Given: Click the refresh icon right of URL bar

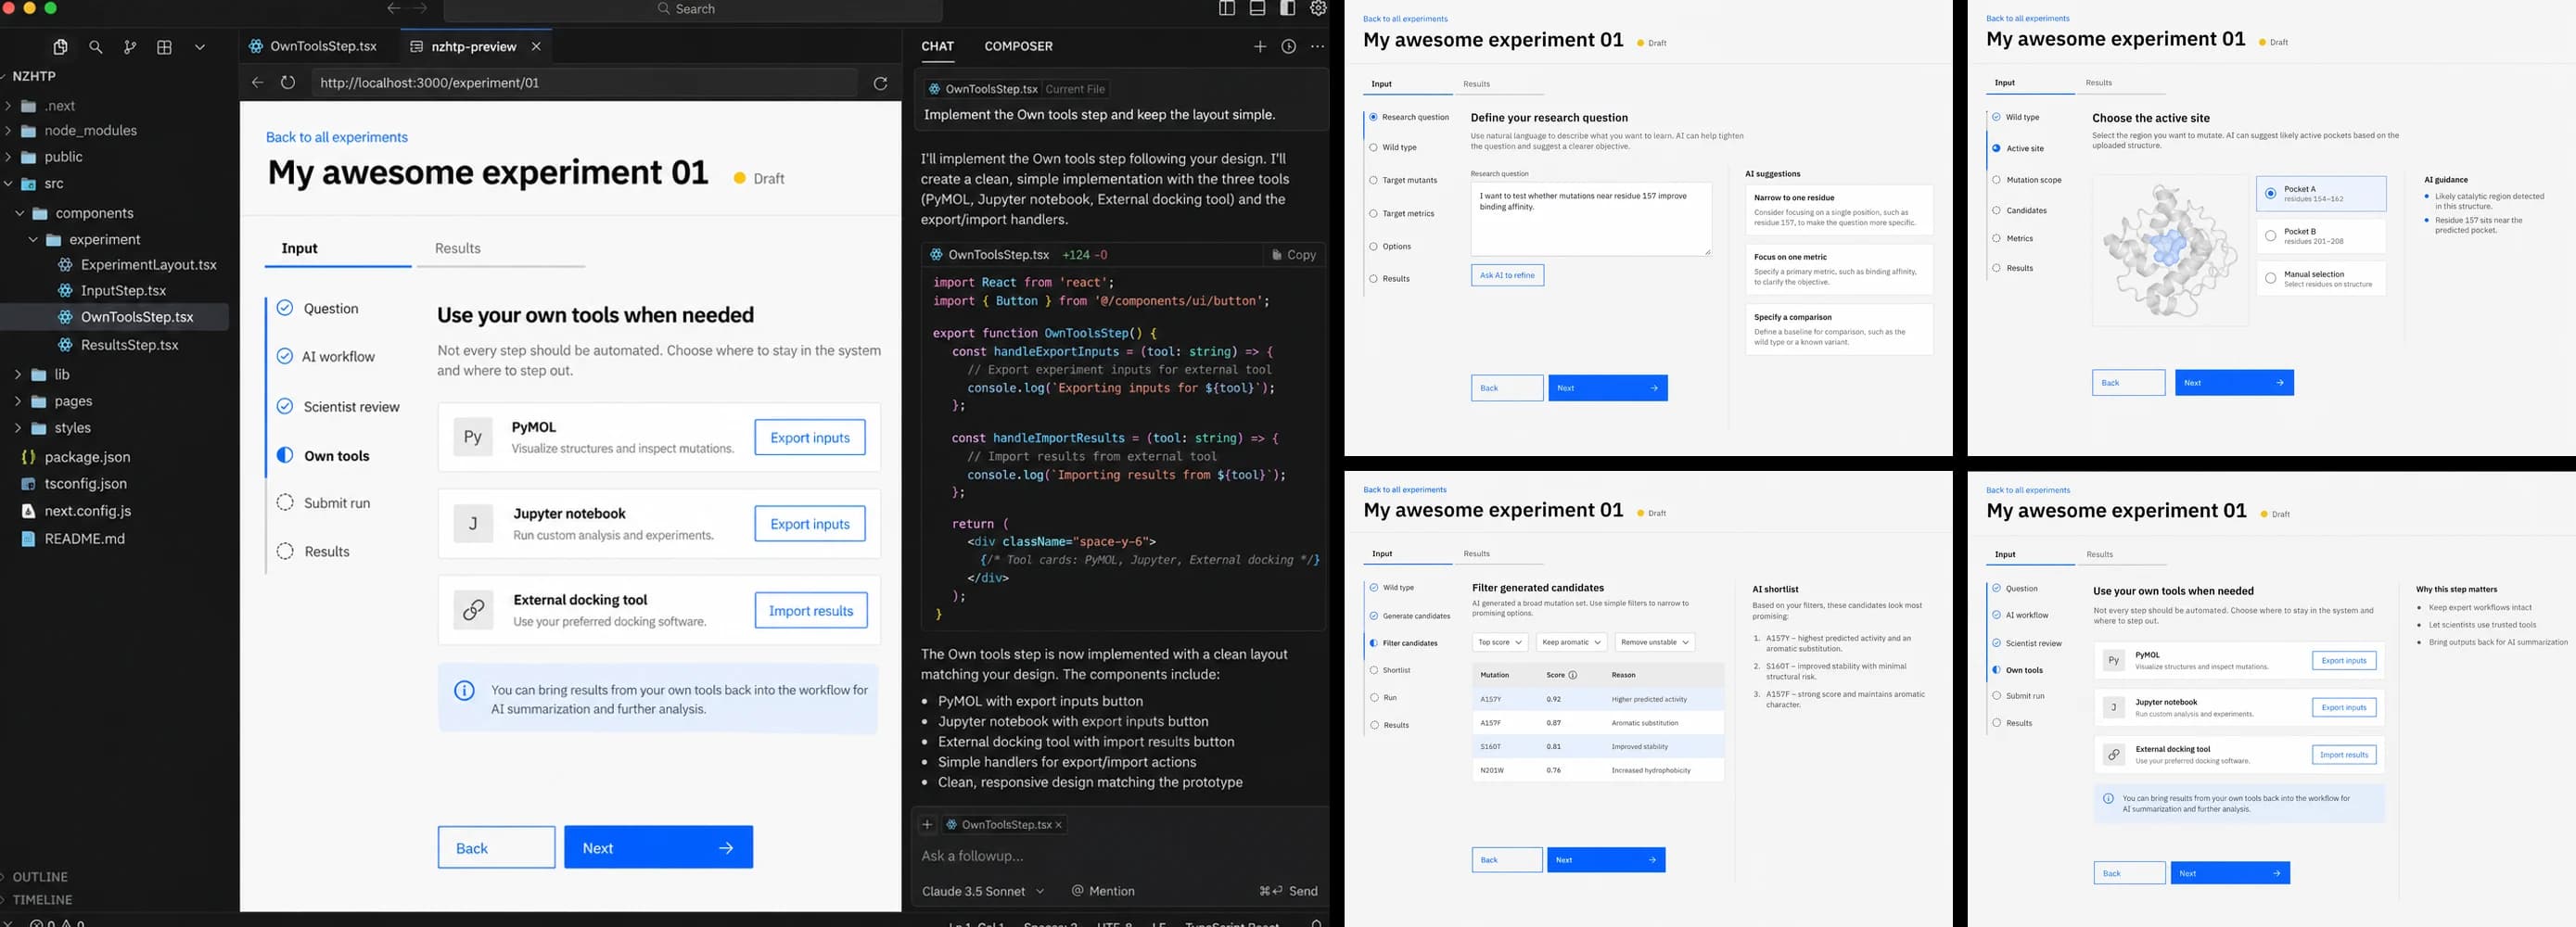Looking at the screenshot, I should click(880, 83).
